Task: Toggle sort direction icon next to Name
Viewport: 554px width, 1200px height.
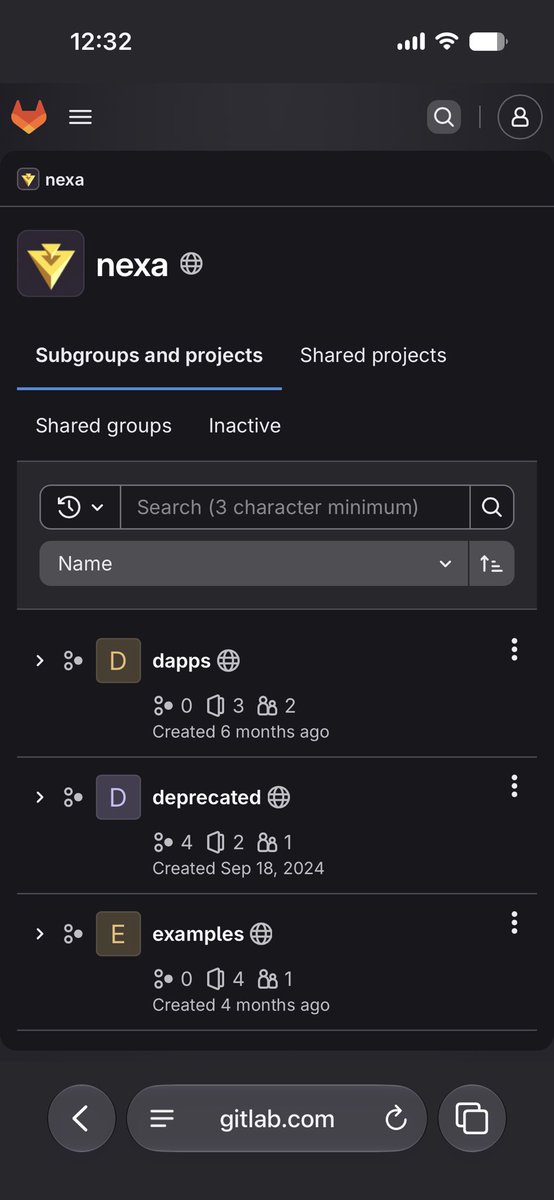Action: 491,563
